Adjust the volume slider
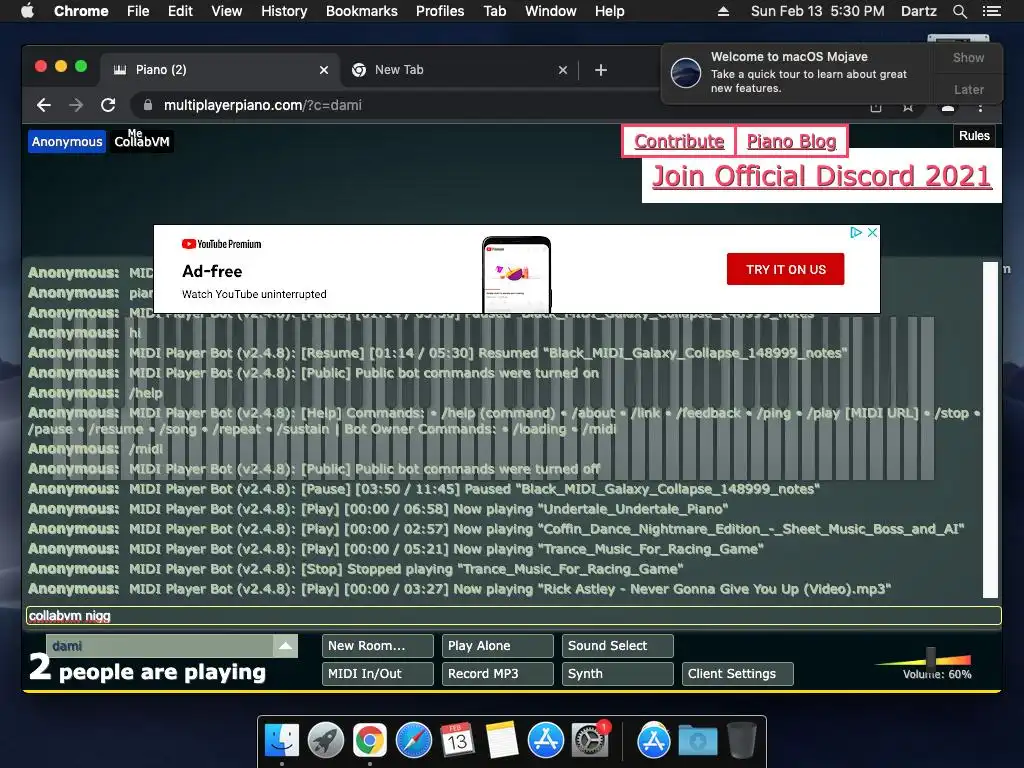This screenshot has width=1024, height=768. pyautogui.click(x=931, y=658)
